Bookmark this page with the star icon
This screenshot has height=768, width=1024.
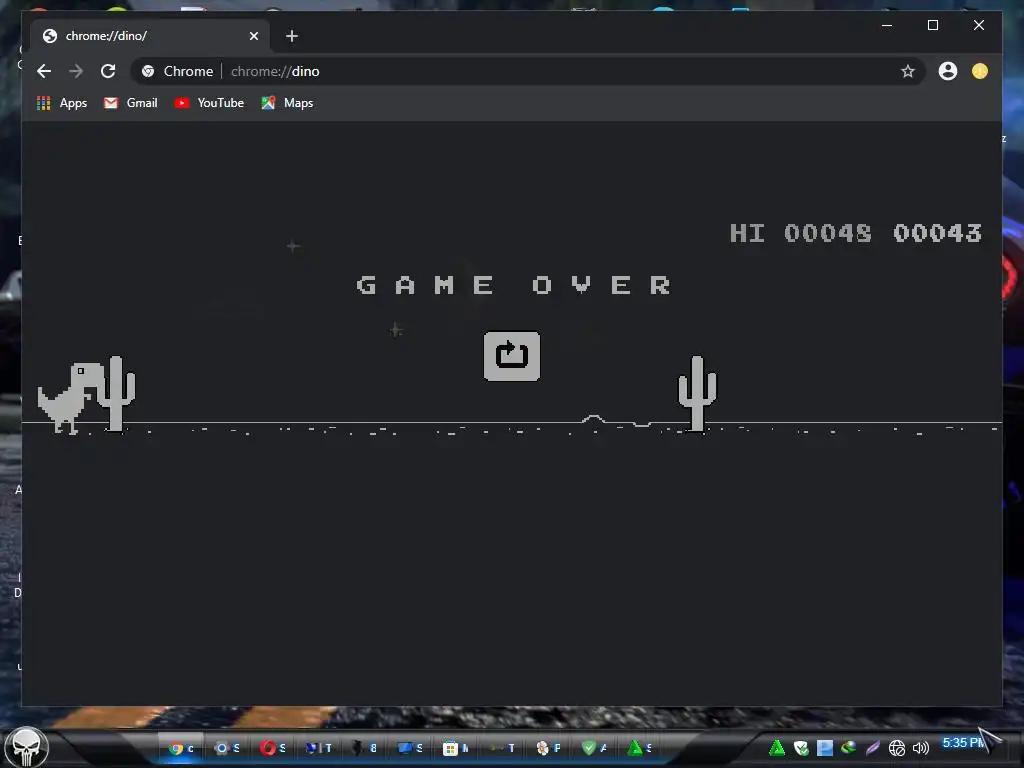coord(907,71)
